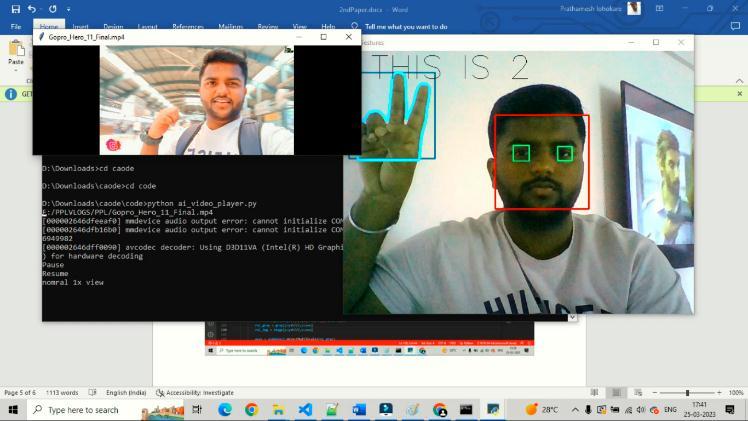Collapse the Word ribbon with the chevron
Image resolution: width=748 pixels, height=421 pixels.
tap(739, 81)
